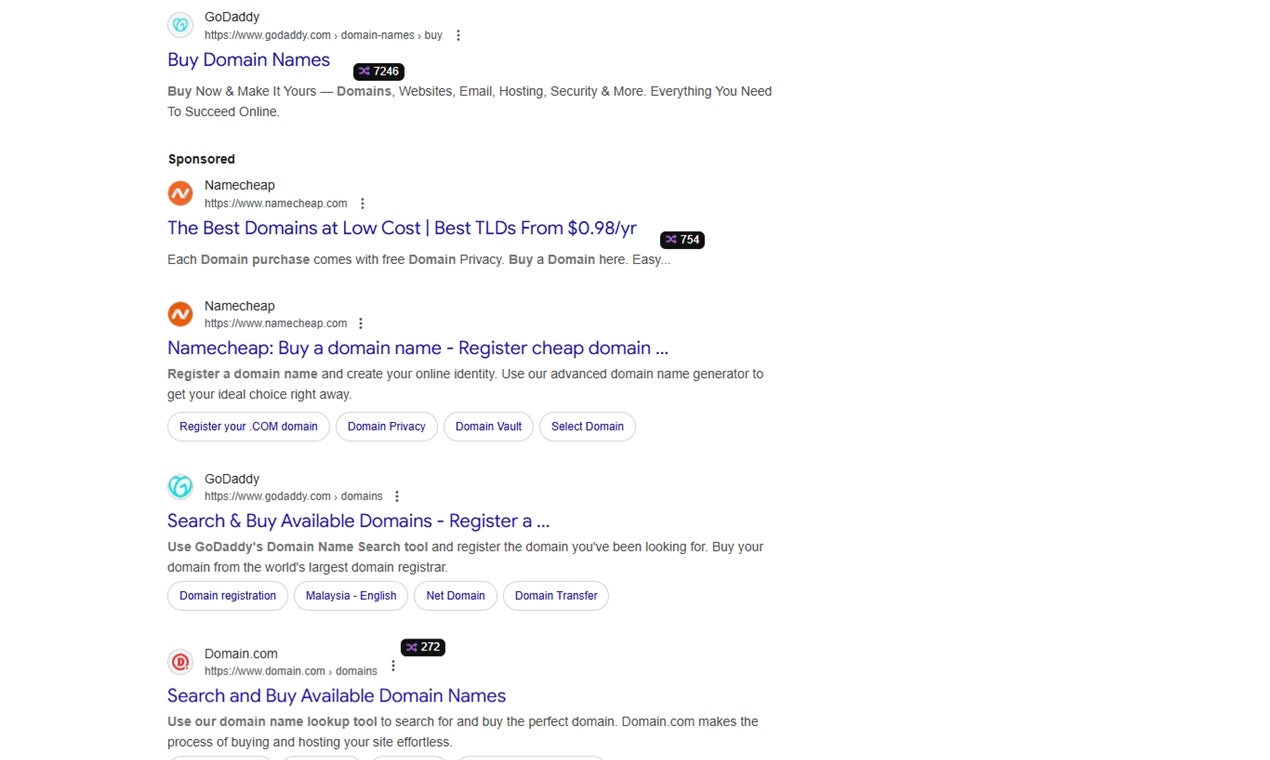Click the GoDaddy site name above Buy Domain Names
The width and height of the screenshot is (1270, 760).
232,17
